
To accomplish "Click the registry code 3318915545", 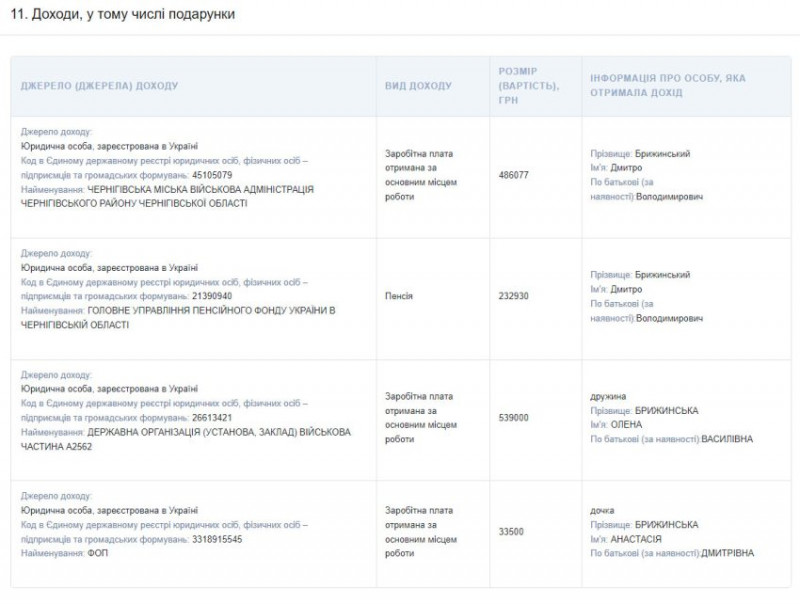I will (216, 539).
